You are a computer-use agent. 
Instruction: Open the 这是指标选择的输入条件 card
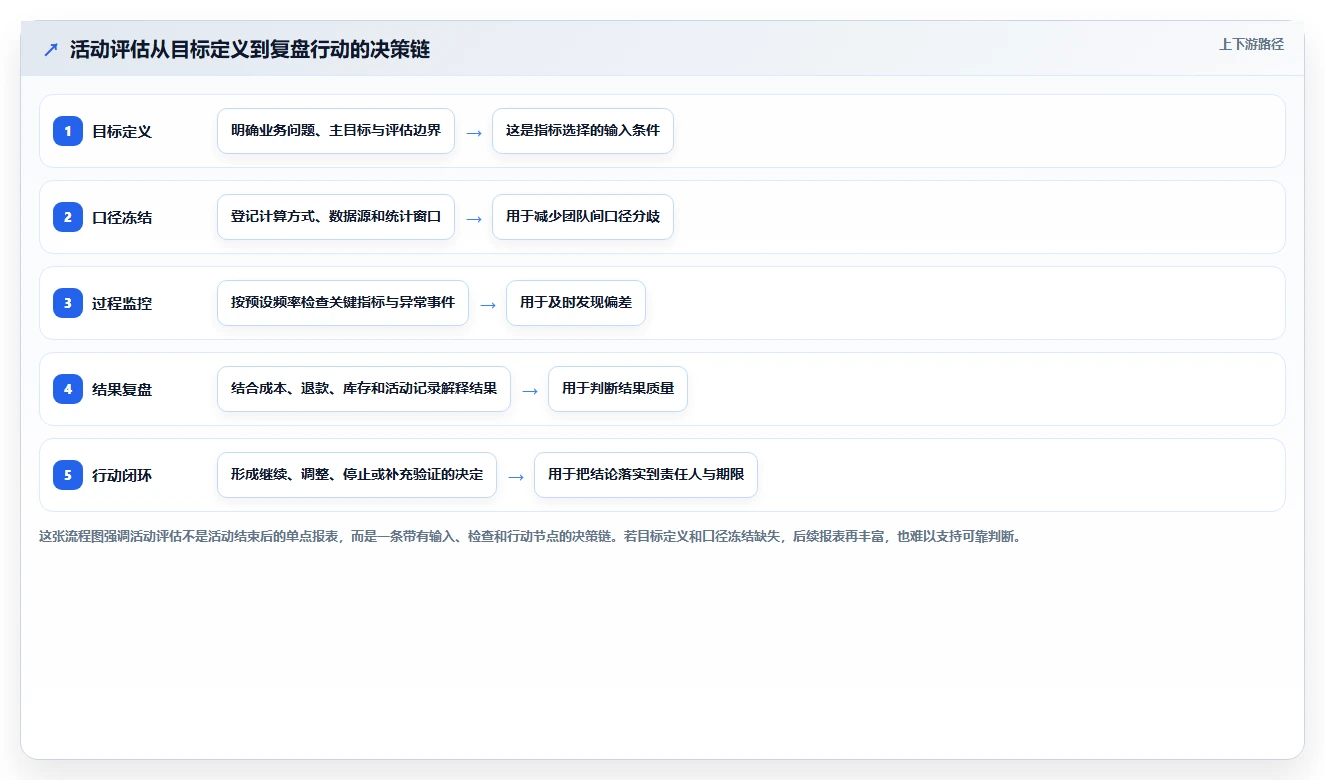coord(583,131)
